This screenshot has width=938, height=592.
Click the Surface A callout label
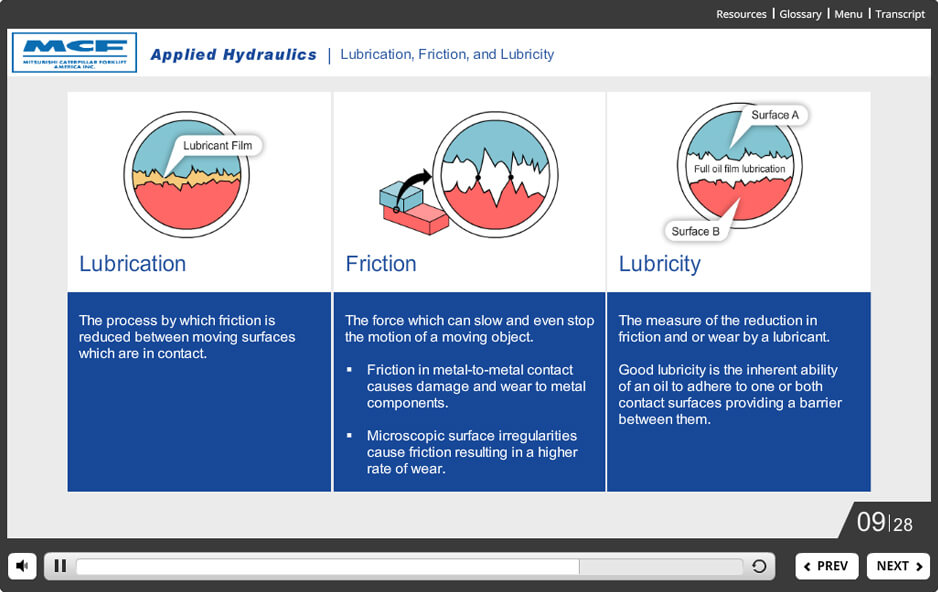[775, 115]
